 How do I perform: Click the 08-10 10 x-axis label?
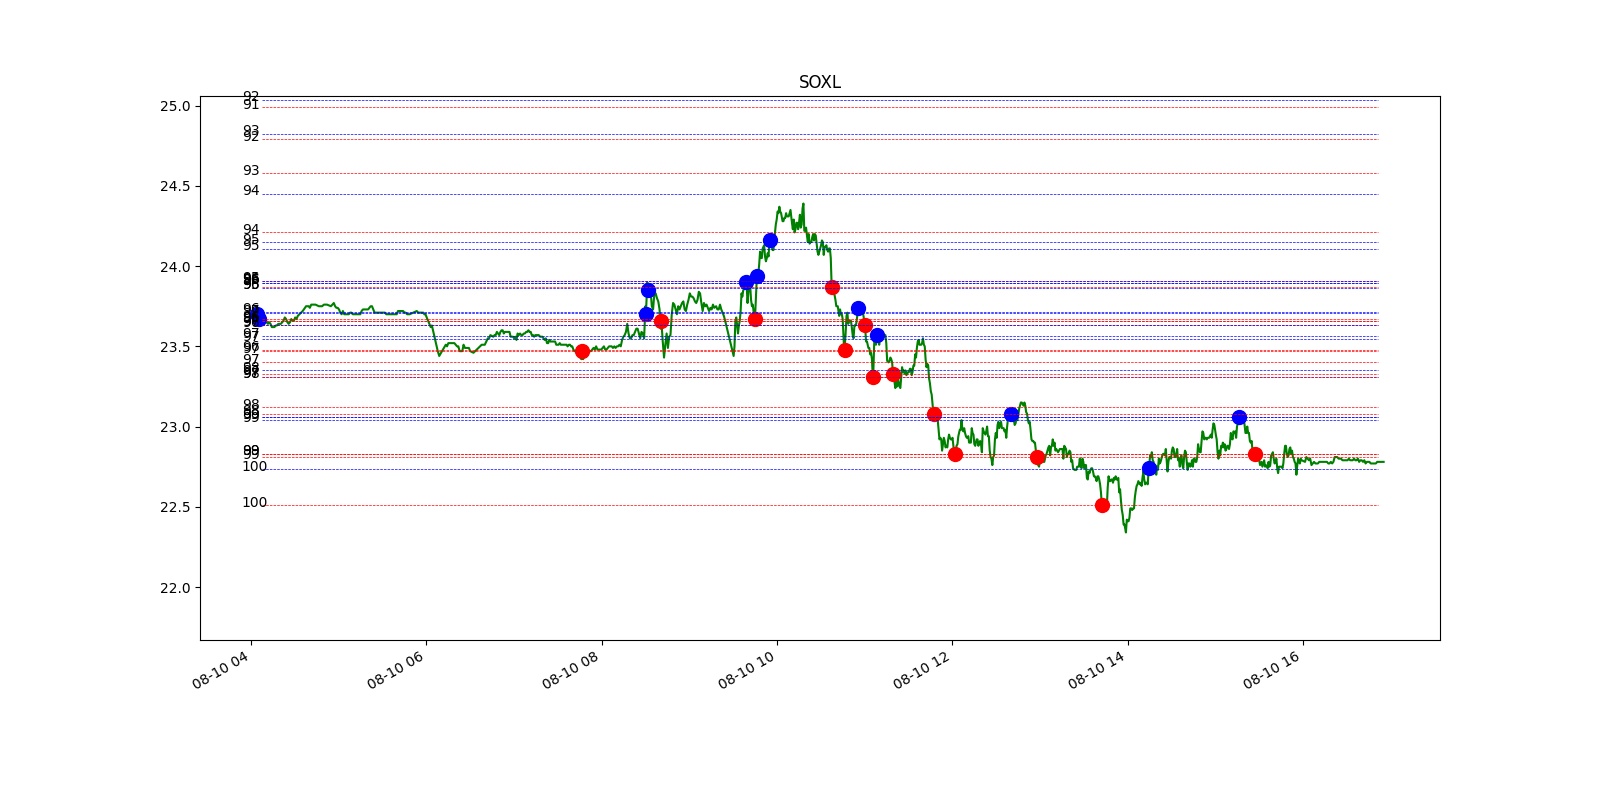747,669
